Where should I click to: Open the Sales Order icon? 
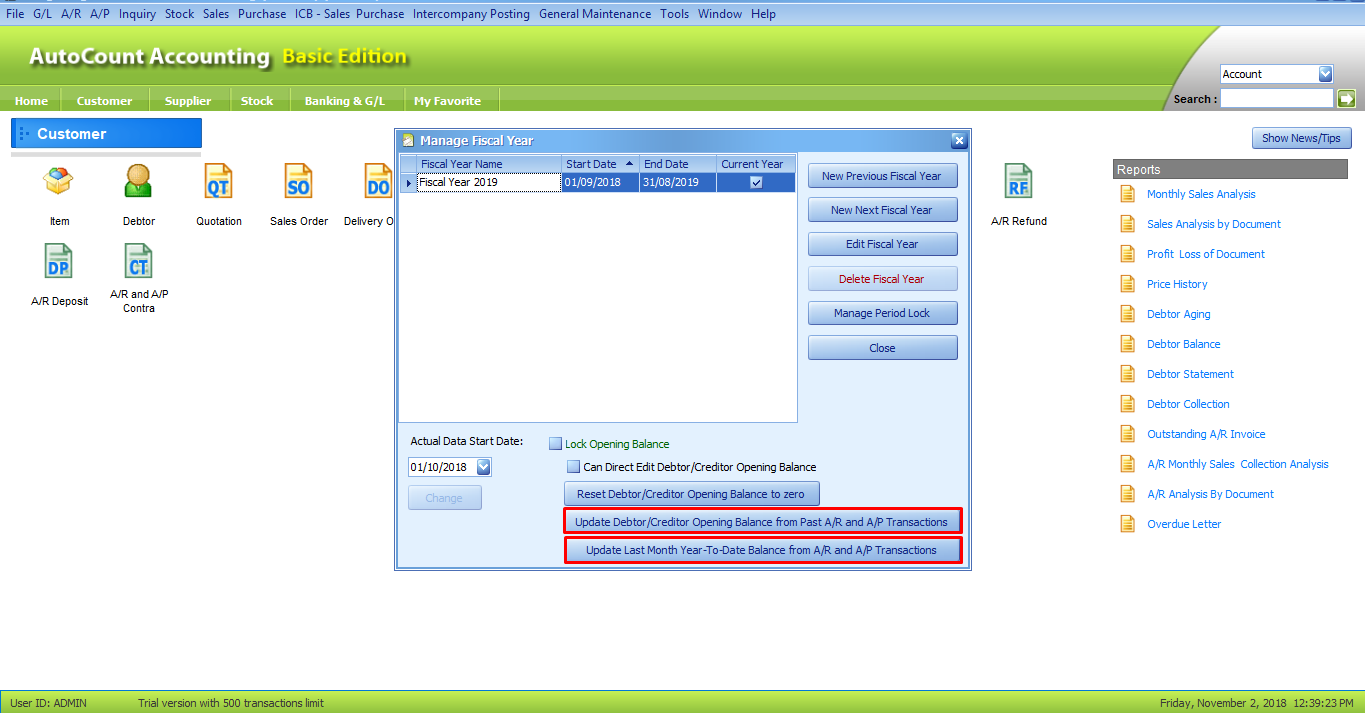click(x=299, y=183)
